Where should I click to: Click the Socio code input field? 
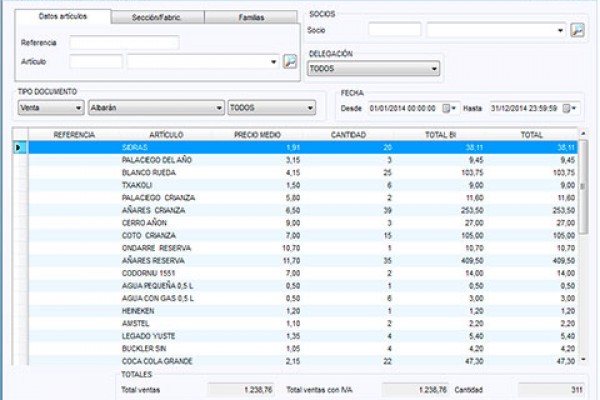(x=395, y=30)
